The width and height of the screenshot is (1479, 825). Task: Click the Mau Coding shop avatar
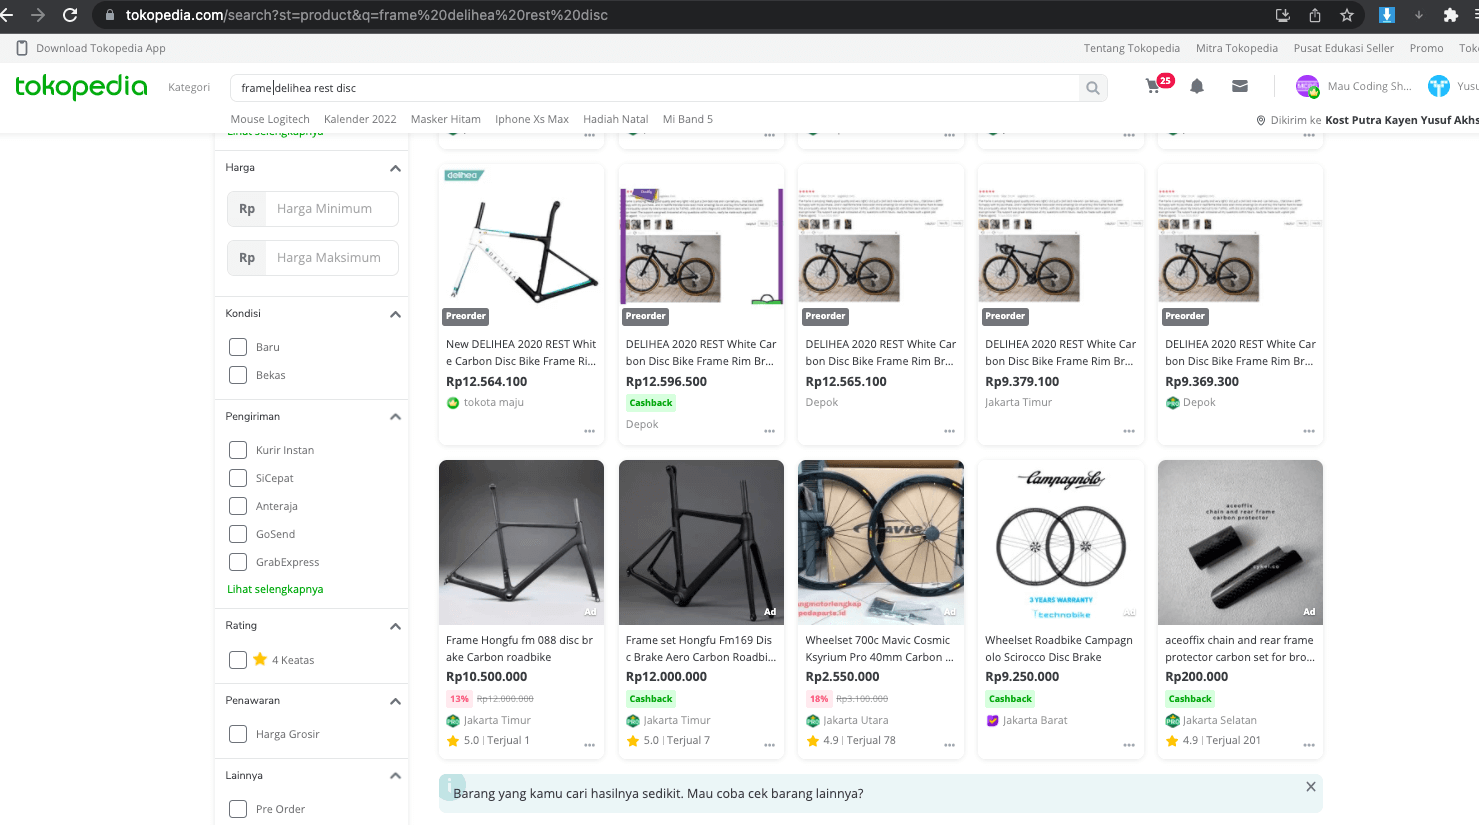click(x=1307, y=87)
